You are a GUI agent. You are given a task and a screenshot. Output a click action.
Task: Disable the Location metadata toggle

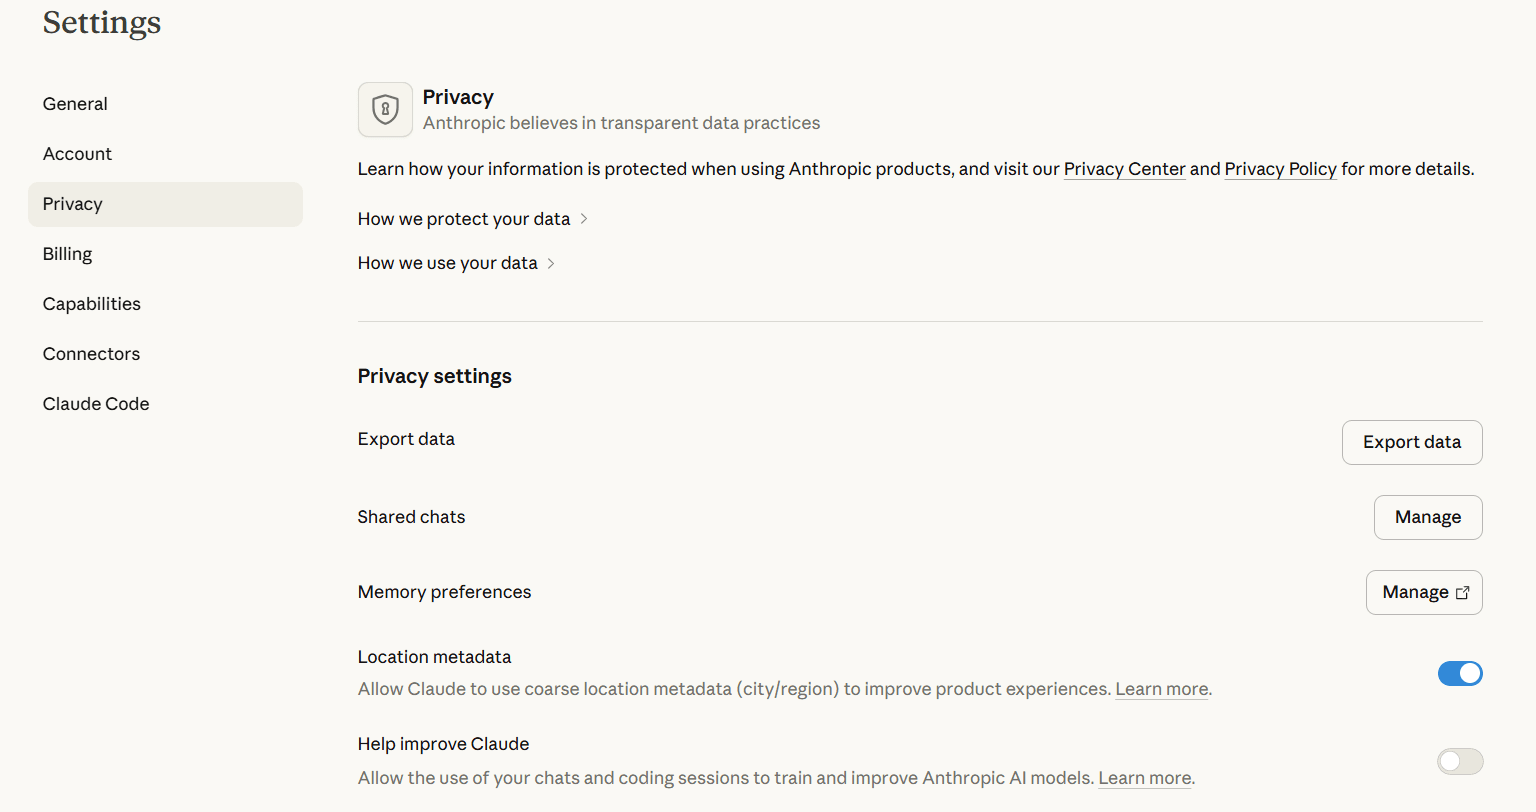pyautogui.click(x=1460, y=674)
